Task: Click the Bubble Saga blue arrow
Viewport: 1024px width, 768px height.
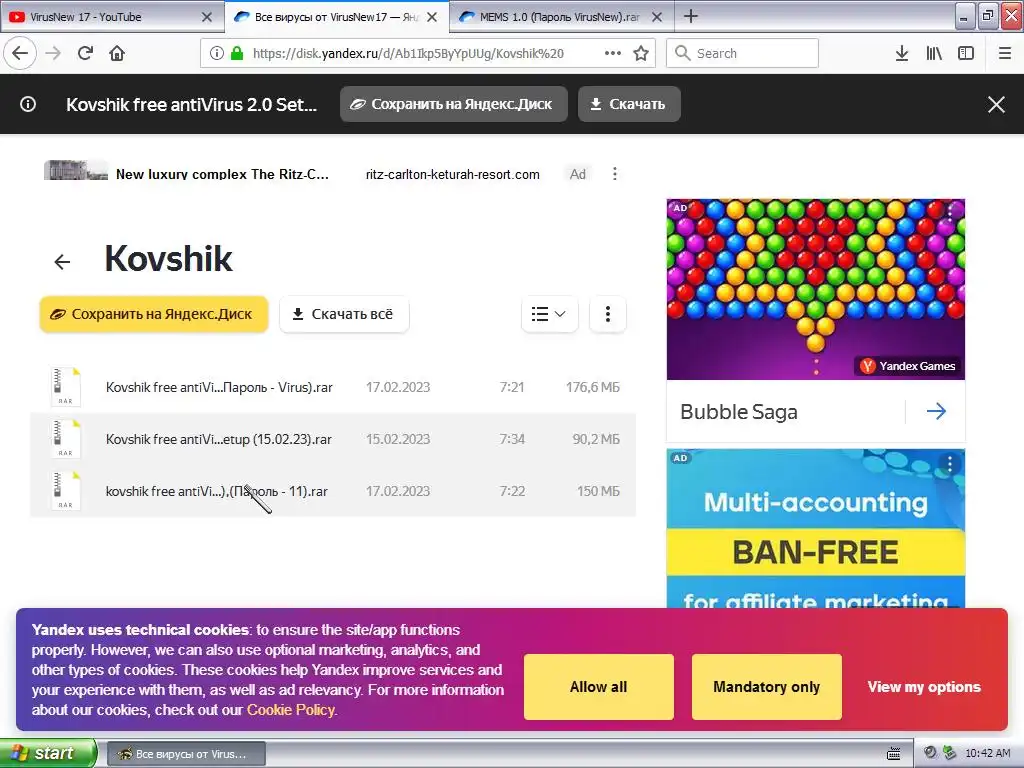Action: click(x=936, y=411)
